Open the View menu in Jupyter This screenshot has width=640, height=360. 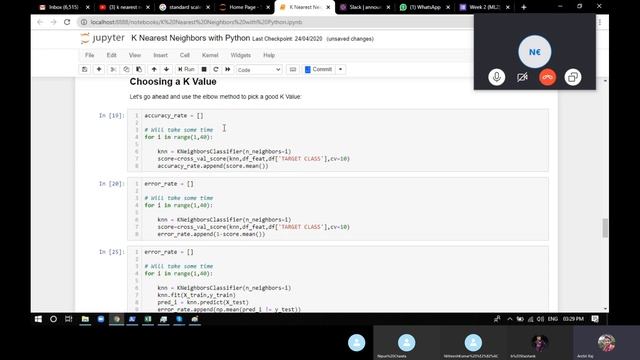tap(135, 55)
